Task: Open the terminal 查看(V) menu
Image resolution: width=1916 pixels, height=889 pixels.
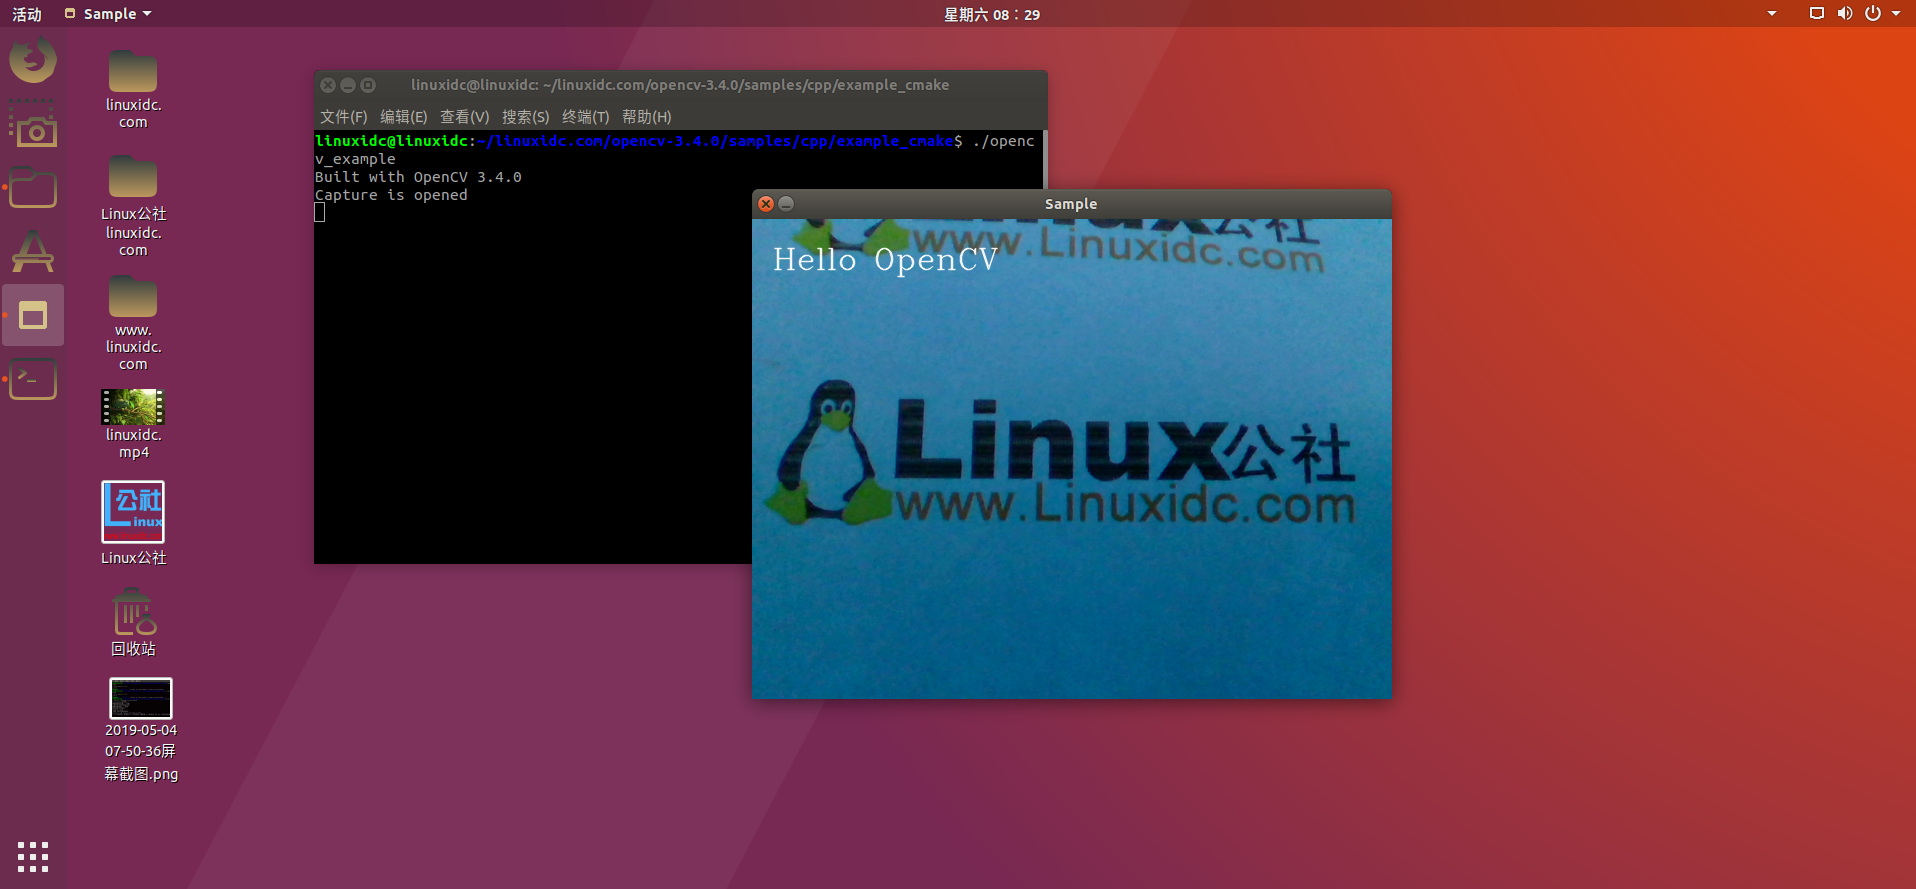Action: click(464, 117)
